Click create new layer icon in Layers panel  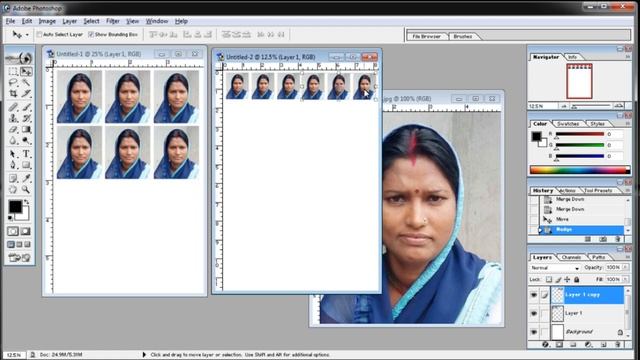(x=604, y=344)
